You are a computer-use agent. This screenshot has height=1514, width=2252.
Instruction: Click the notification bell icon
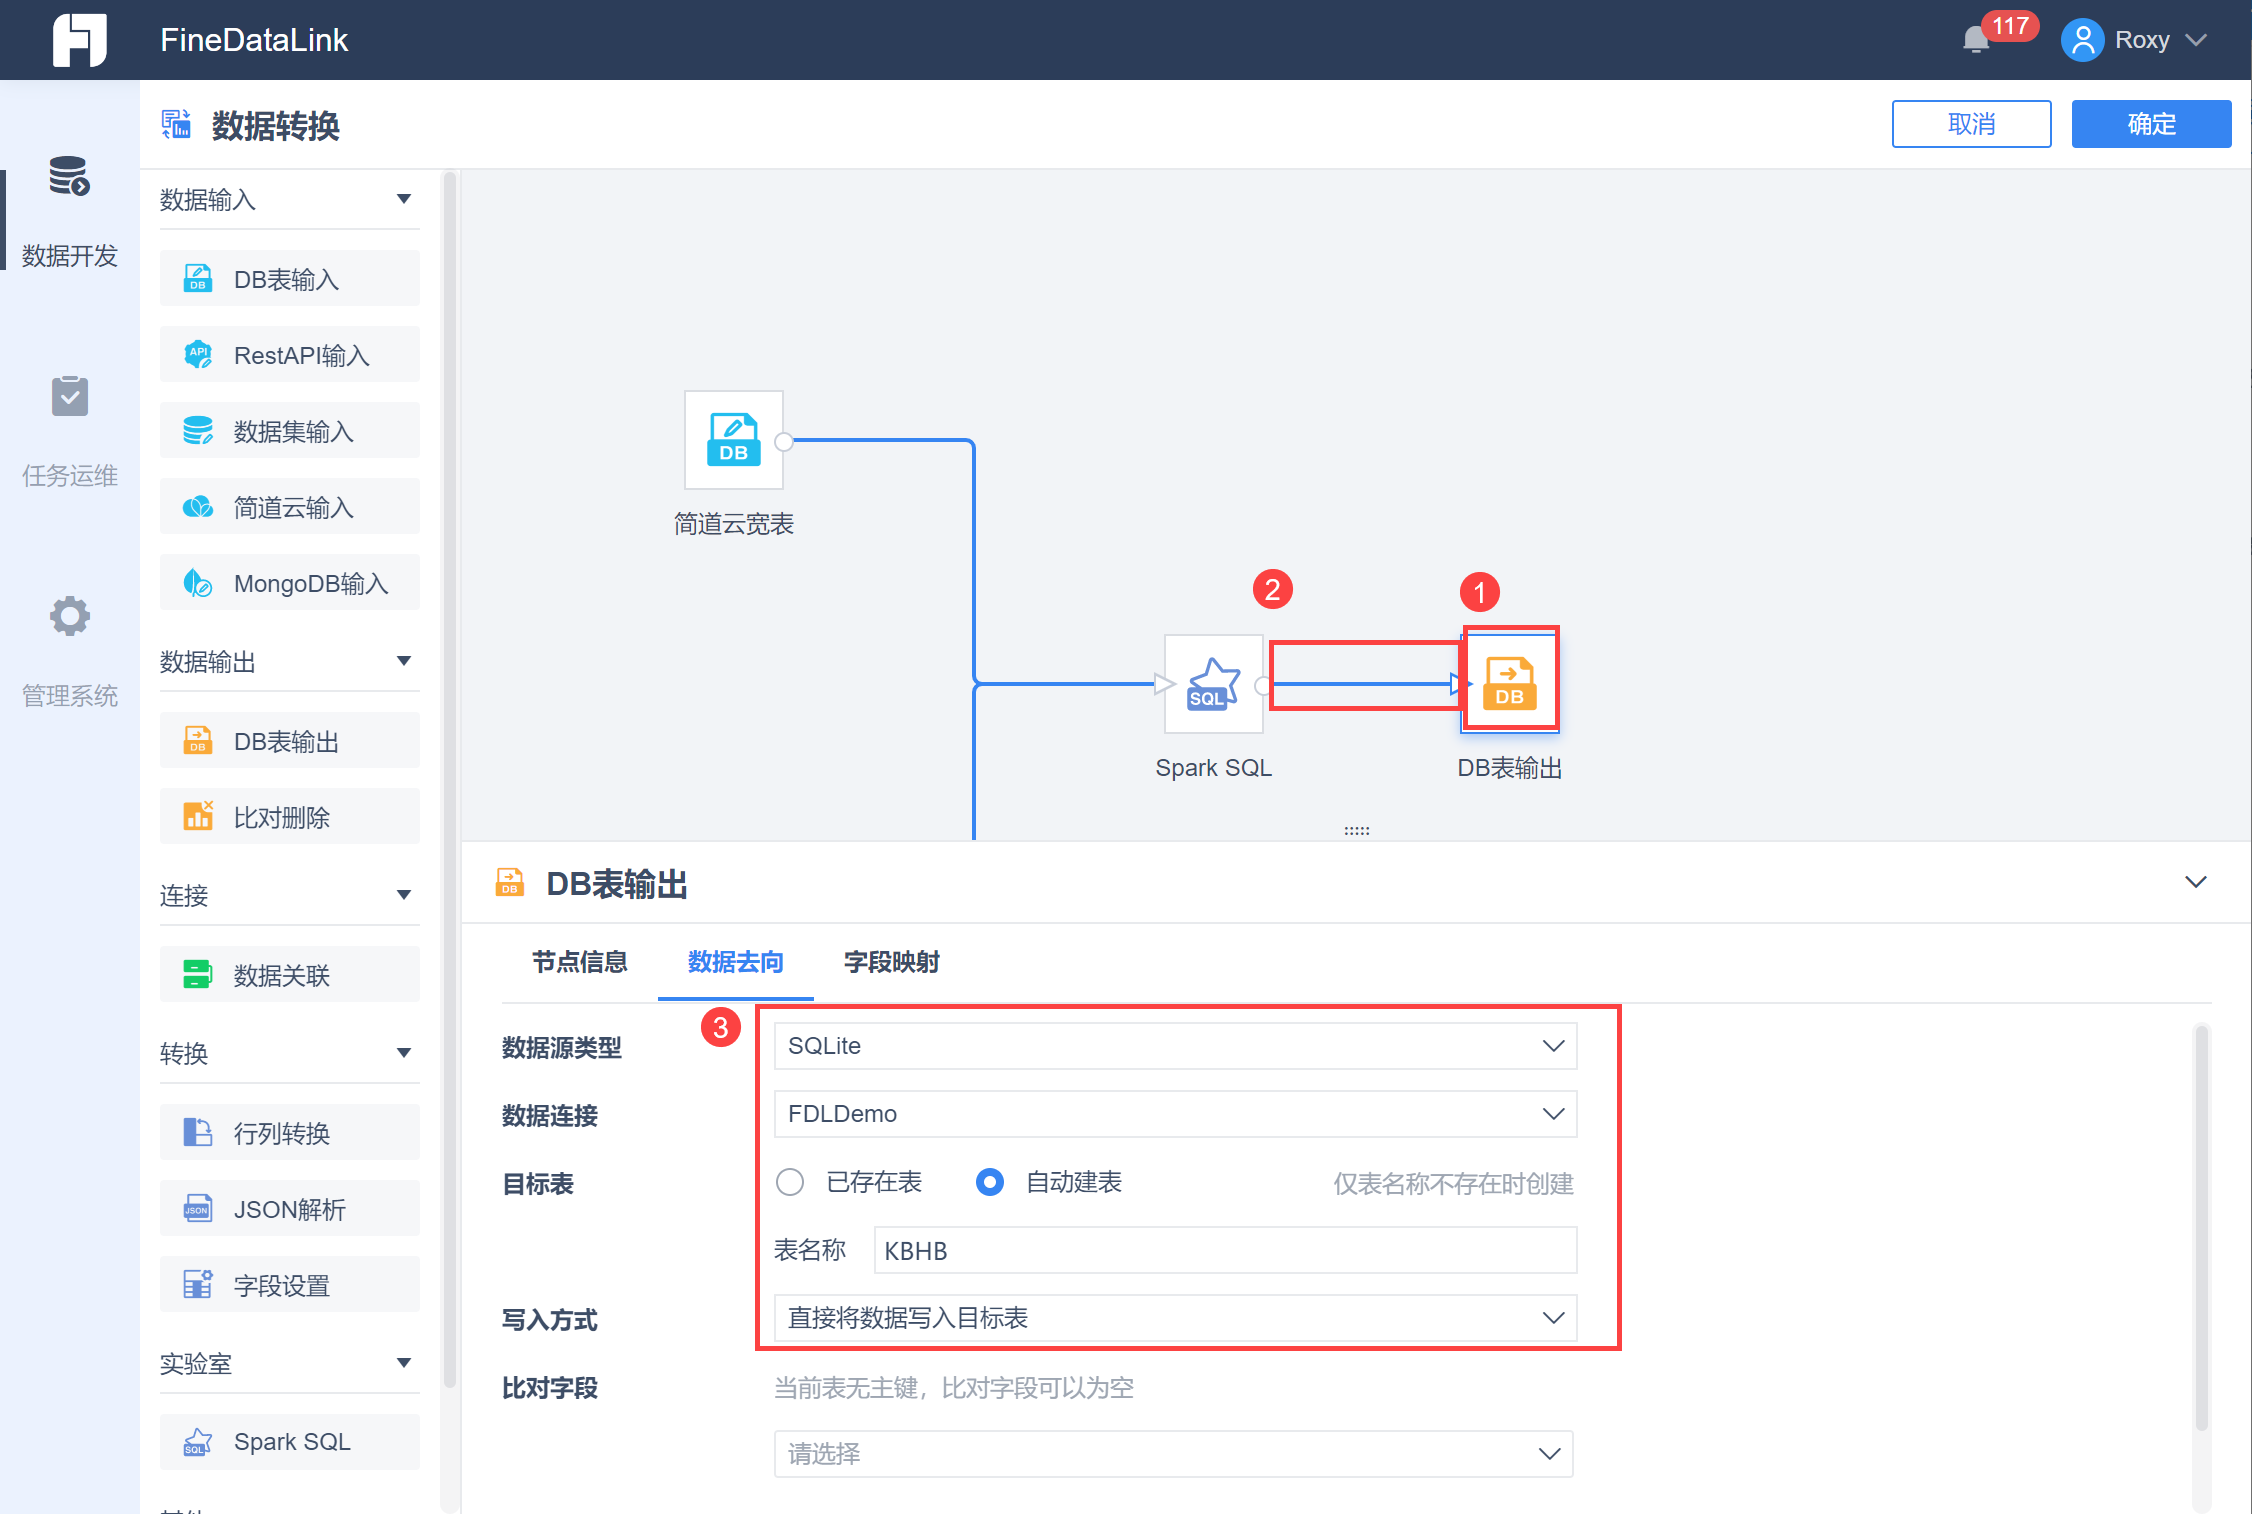1975,41
